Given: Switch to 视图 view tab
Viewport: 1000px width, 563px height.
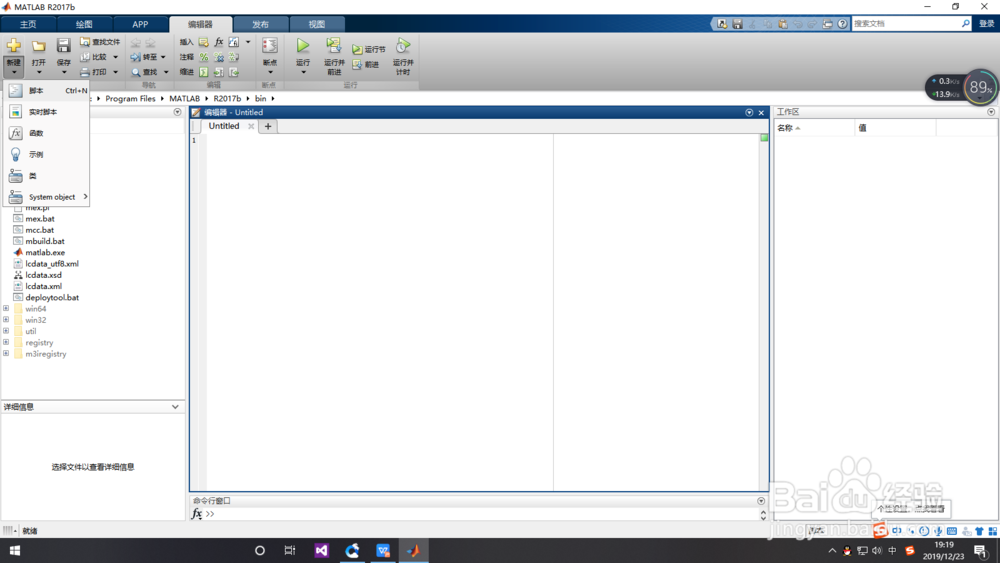Looking at the screenshot, I should (x=317, y=24).
